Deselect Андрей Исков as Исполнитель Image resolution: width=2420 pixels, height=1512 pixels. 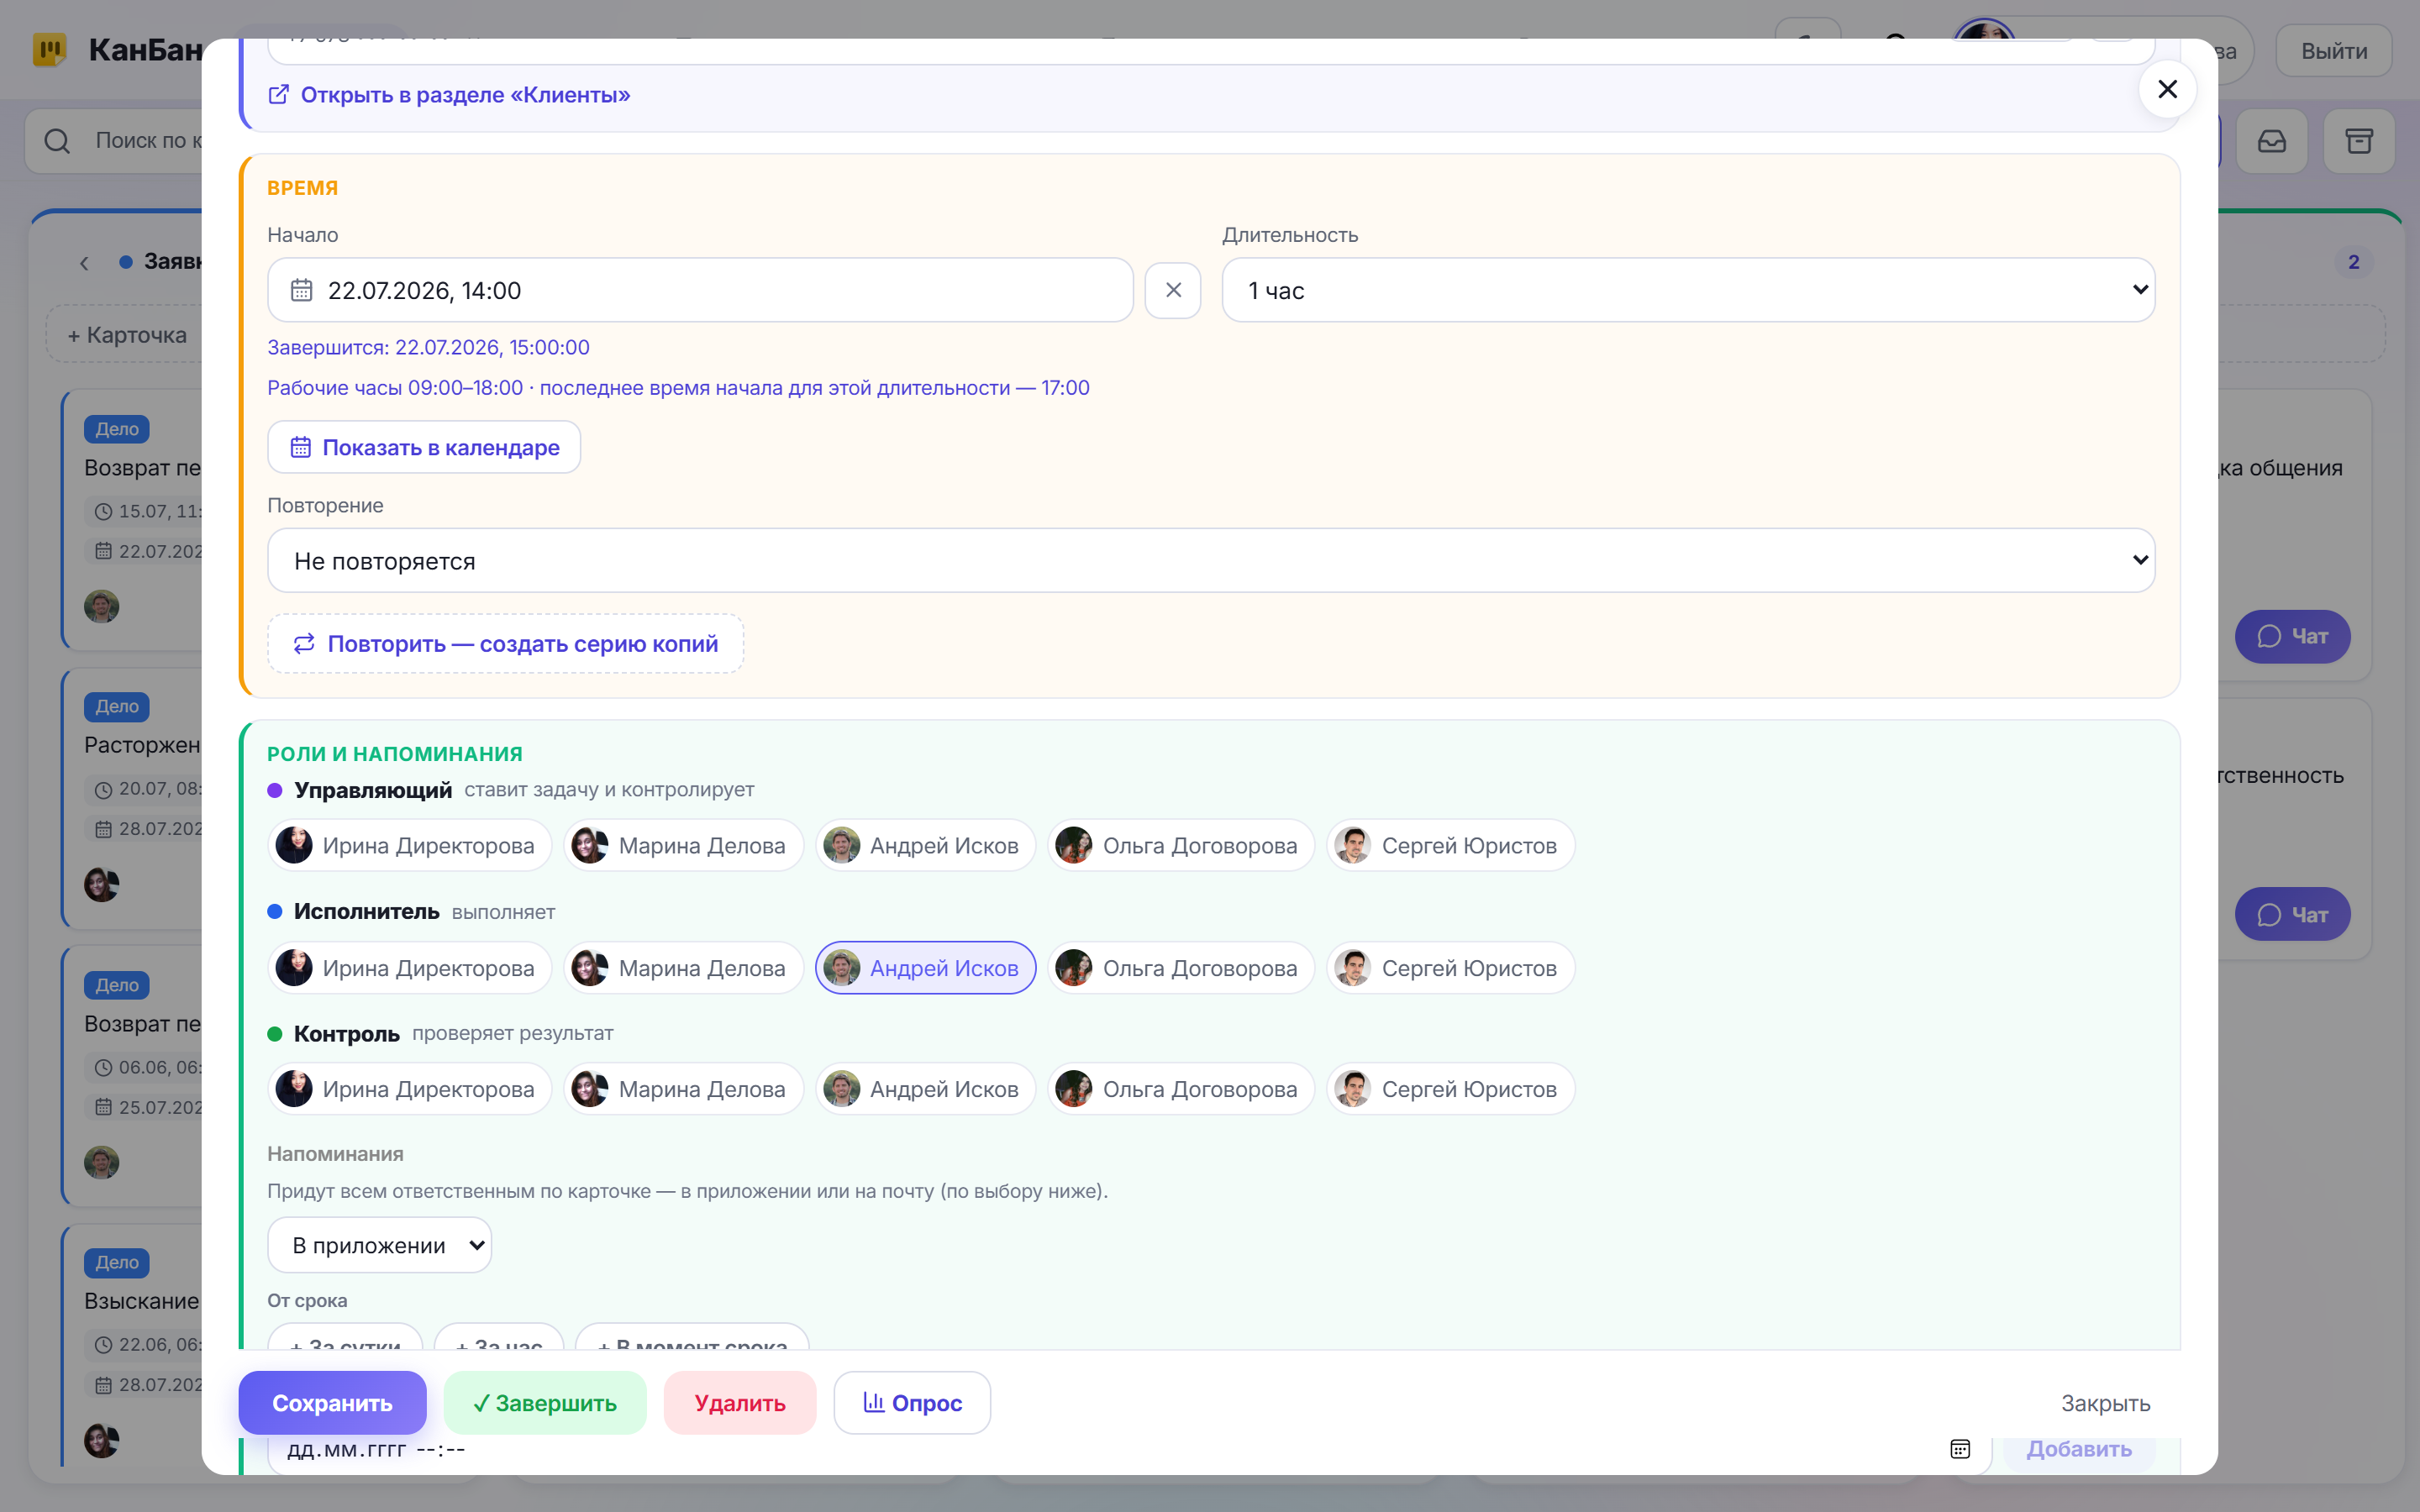[x=925, y=968]
